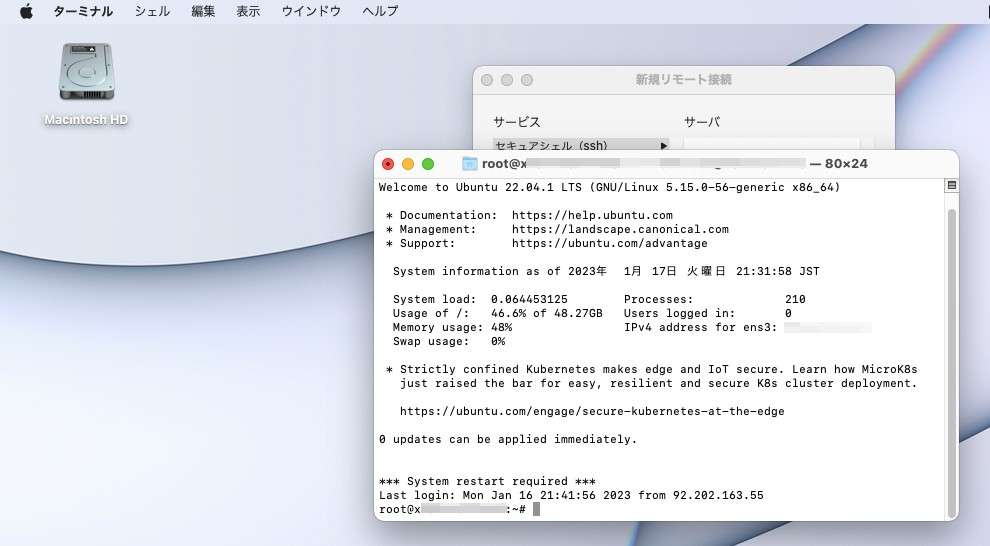990x546 pixels.
Task: Click the https://landscape.canonical.com URL
Action: (620, 229)
